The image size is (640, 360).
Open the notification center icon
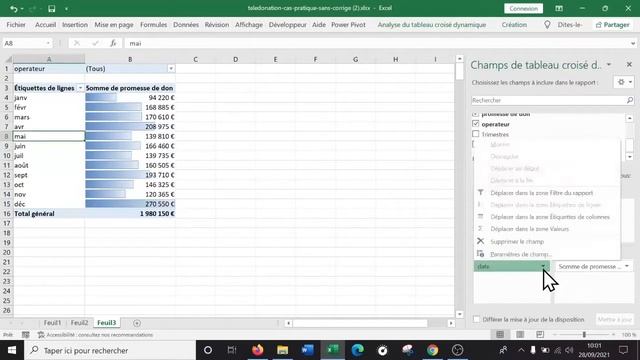(x=623, y=350)
